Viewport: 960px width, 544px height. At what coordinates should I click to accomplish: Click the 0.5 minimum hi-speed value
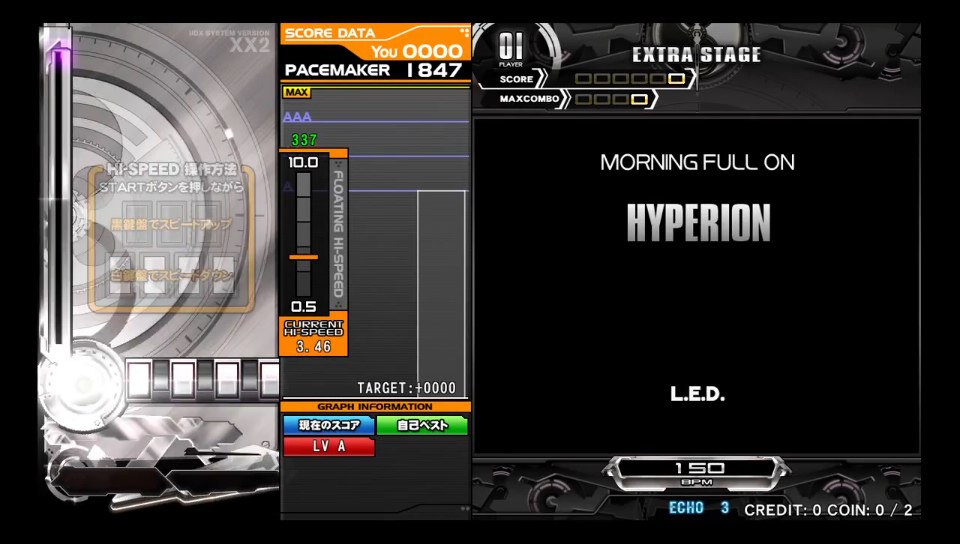[304, 307]
